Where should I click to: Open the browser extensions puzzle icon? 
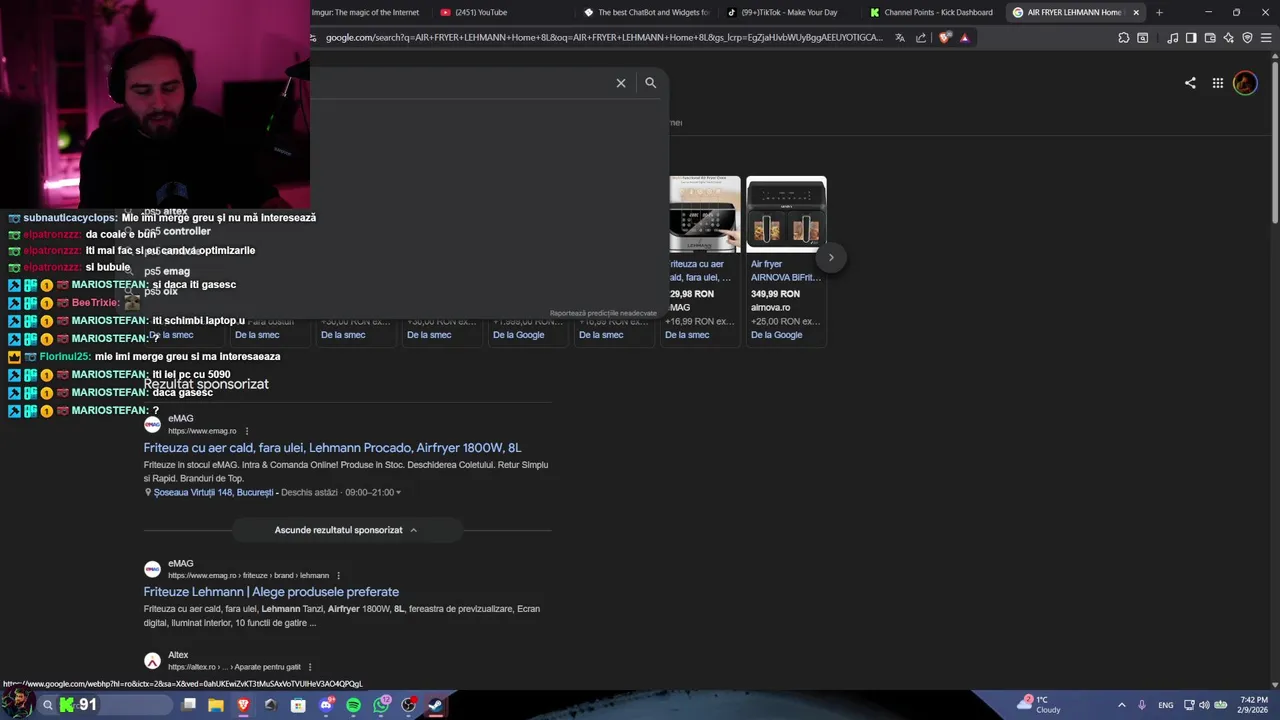(x=1124, y=38)
